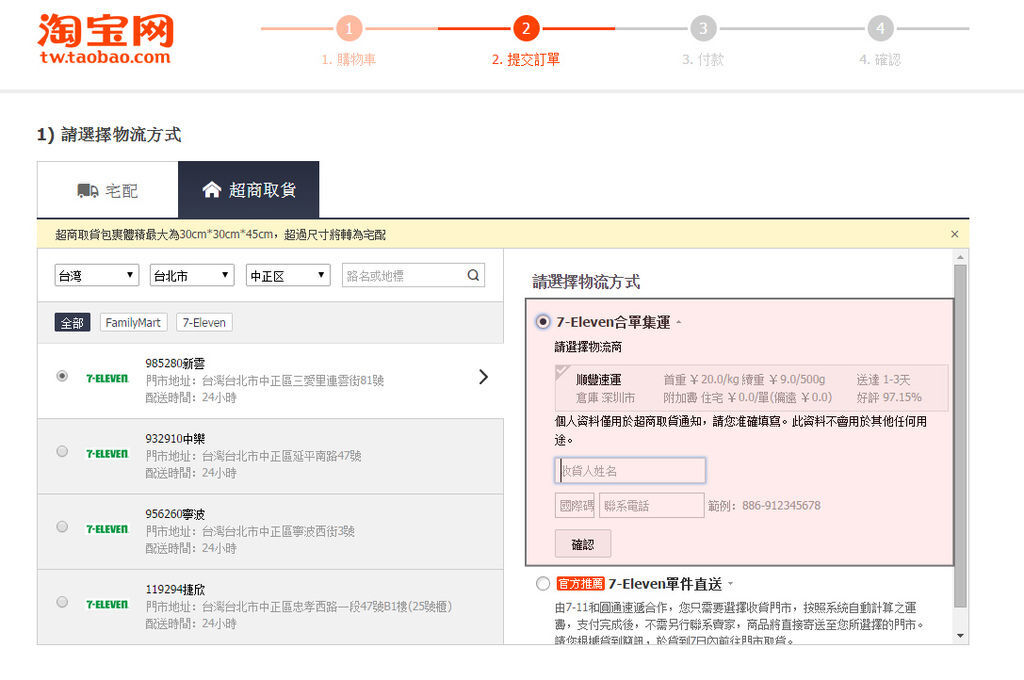Screen dimensions: 1024x680
Task: Select the 932910中樂 store radio button
Action: coord(62,451)
